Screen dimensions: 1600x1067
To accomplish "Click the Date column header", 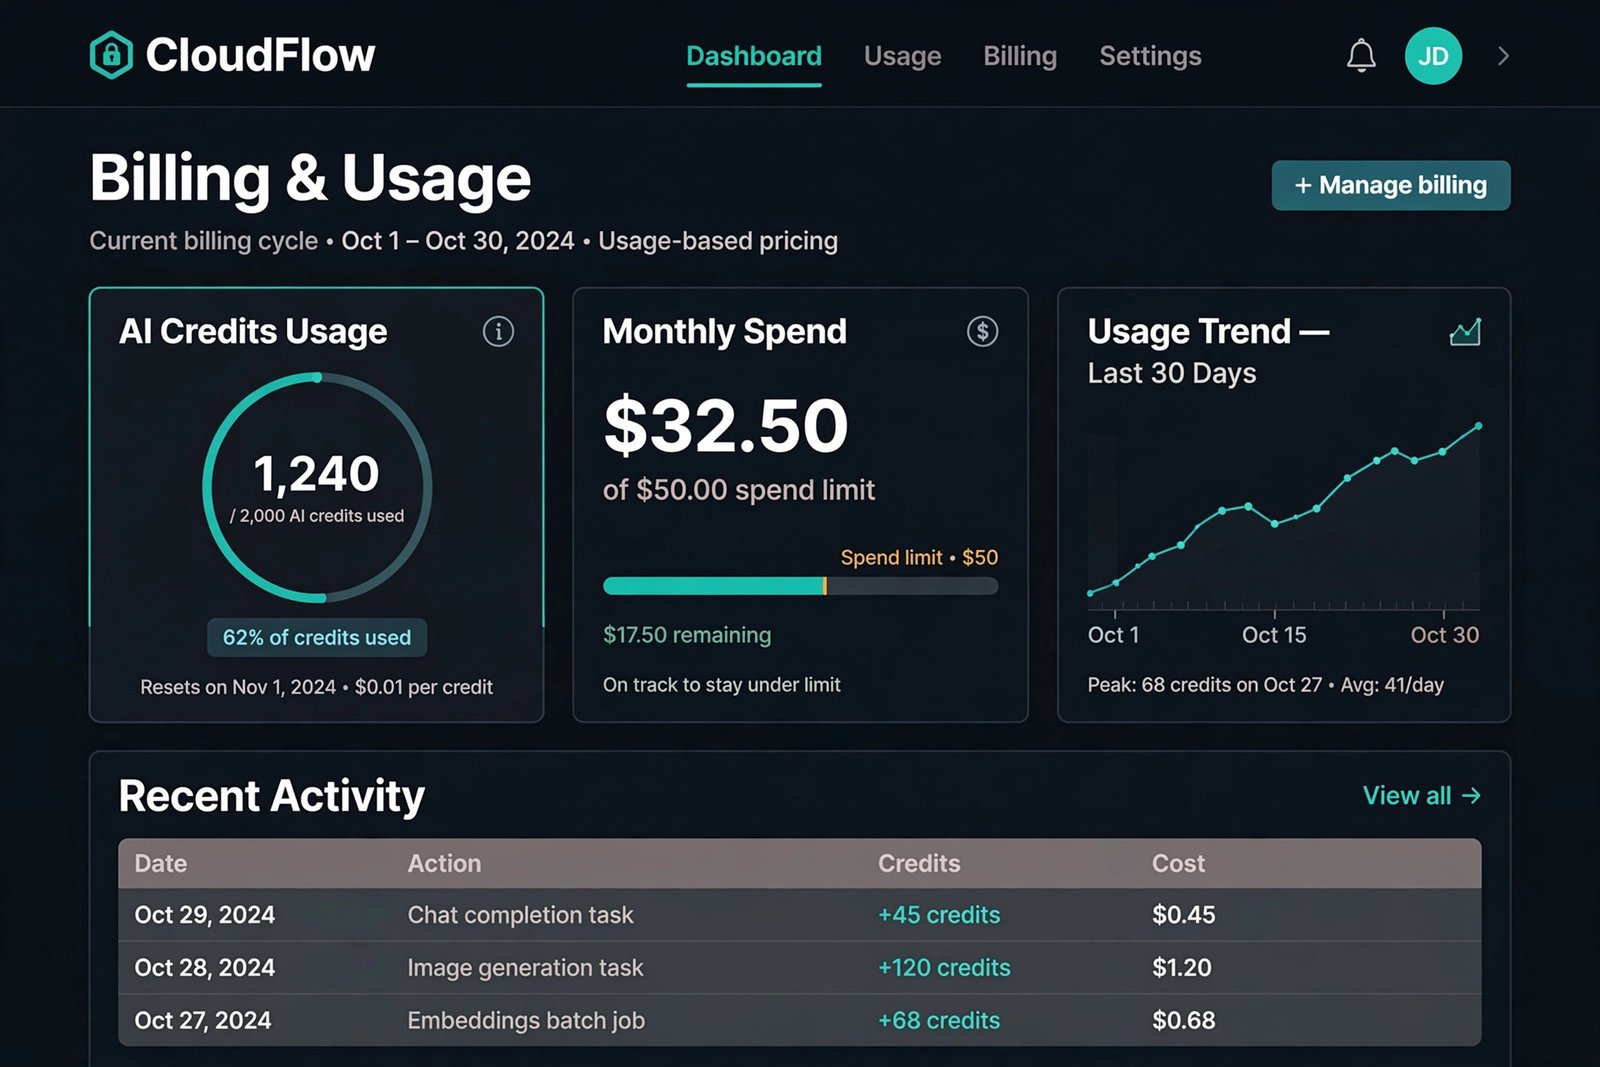I will coord(161,863).
